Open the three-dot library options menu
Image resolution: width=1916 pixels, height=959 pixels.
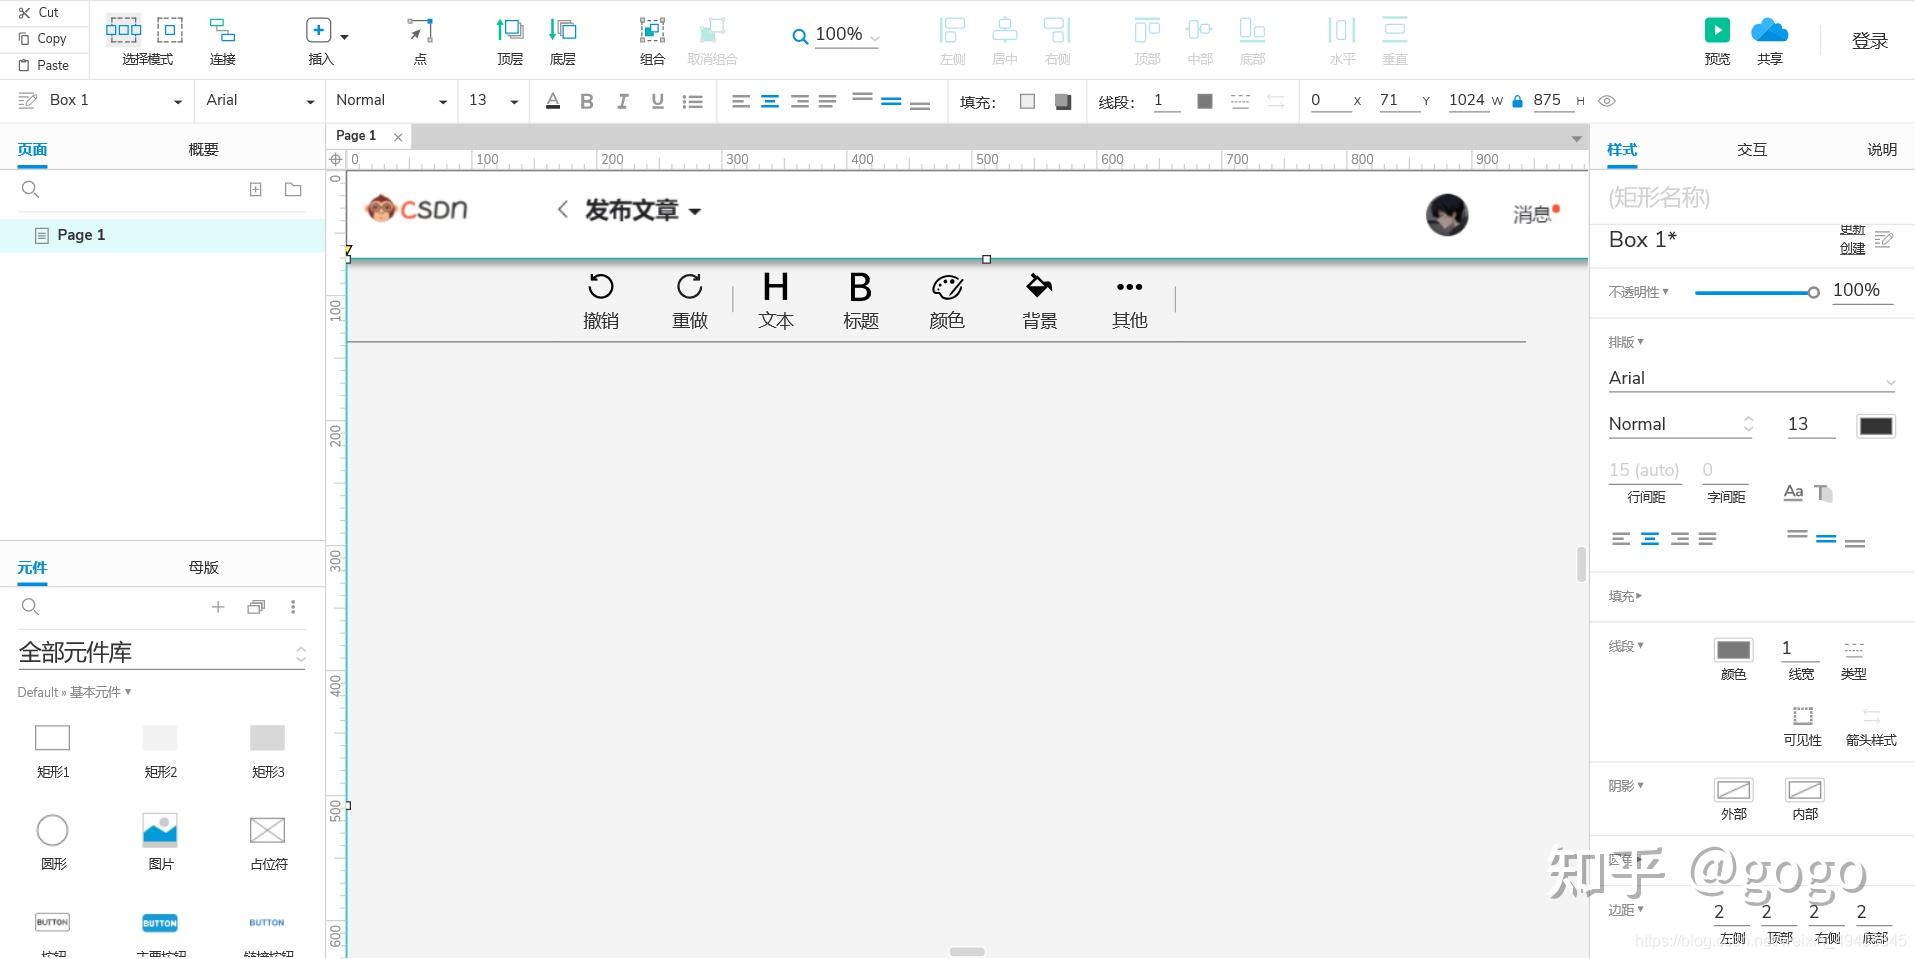tap(293, 607)
